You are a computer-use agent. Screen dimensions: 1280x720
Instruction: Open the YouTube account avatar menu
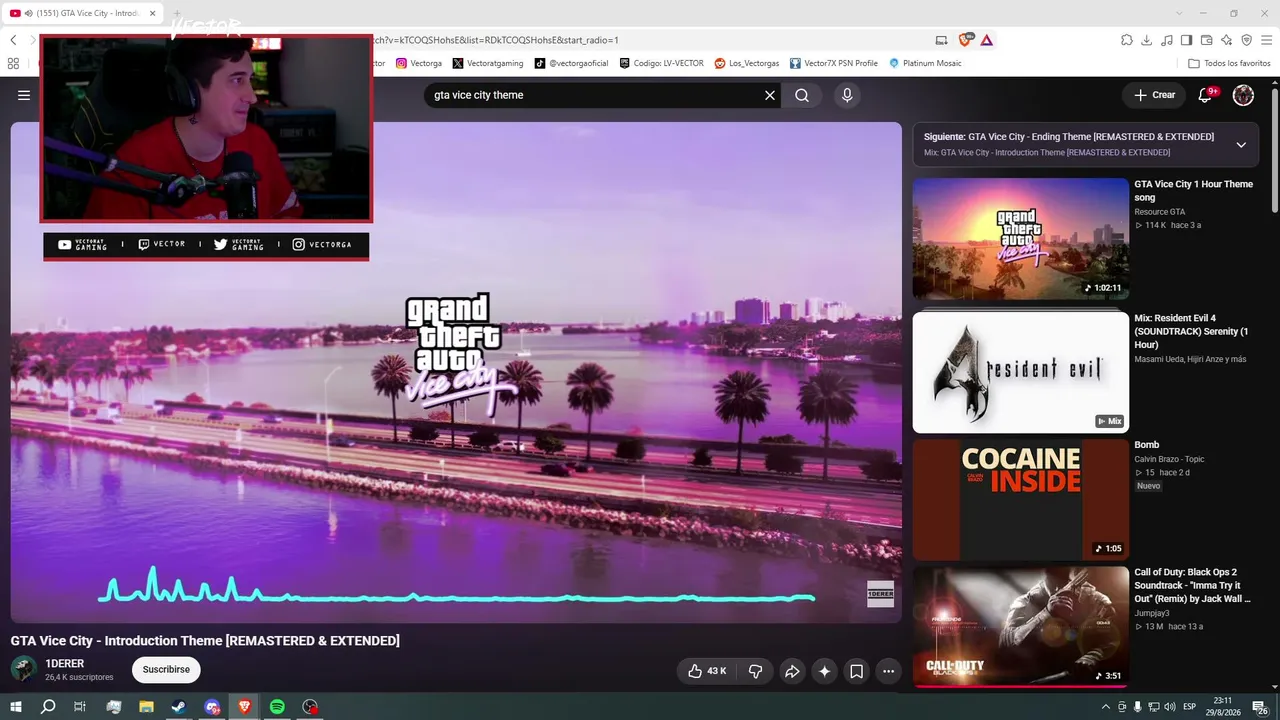pyautogui.click(x=1243, y=95)
